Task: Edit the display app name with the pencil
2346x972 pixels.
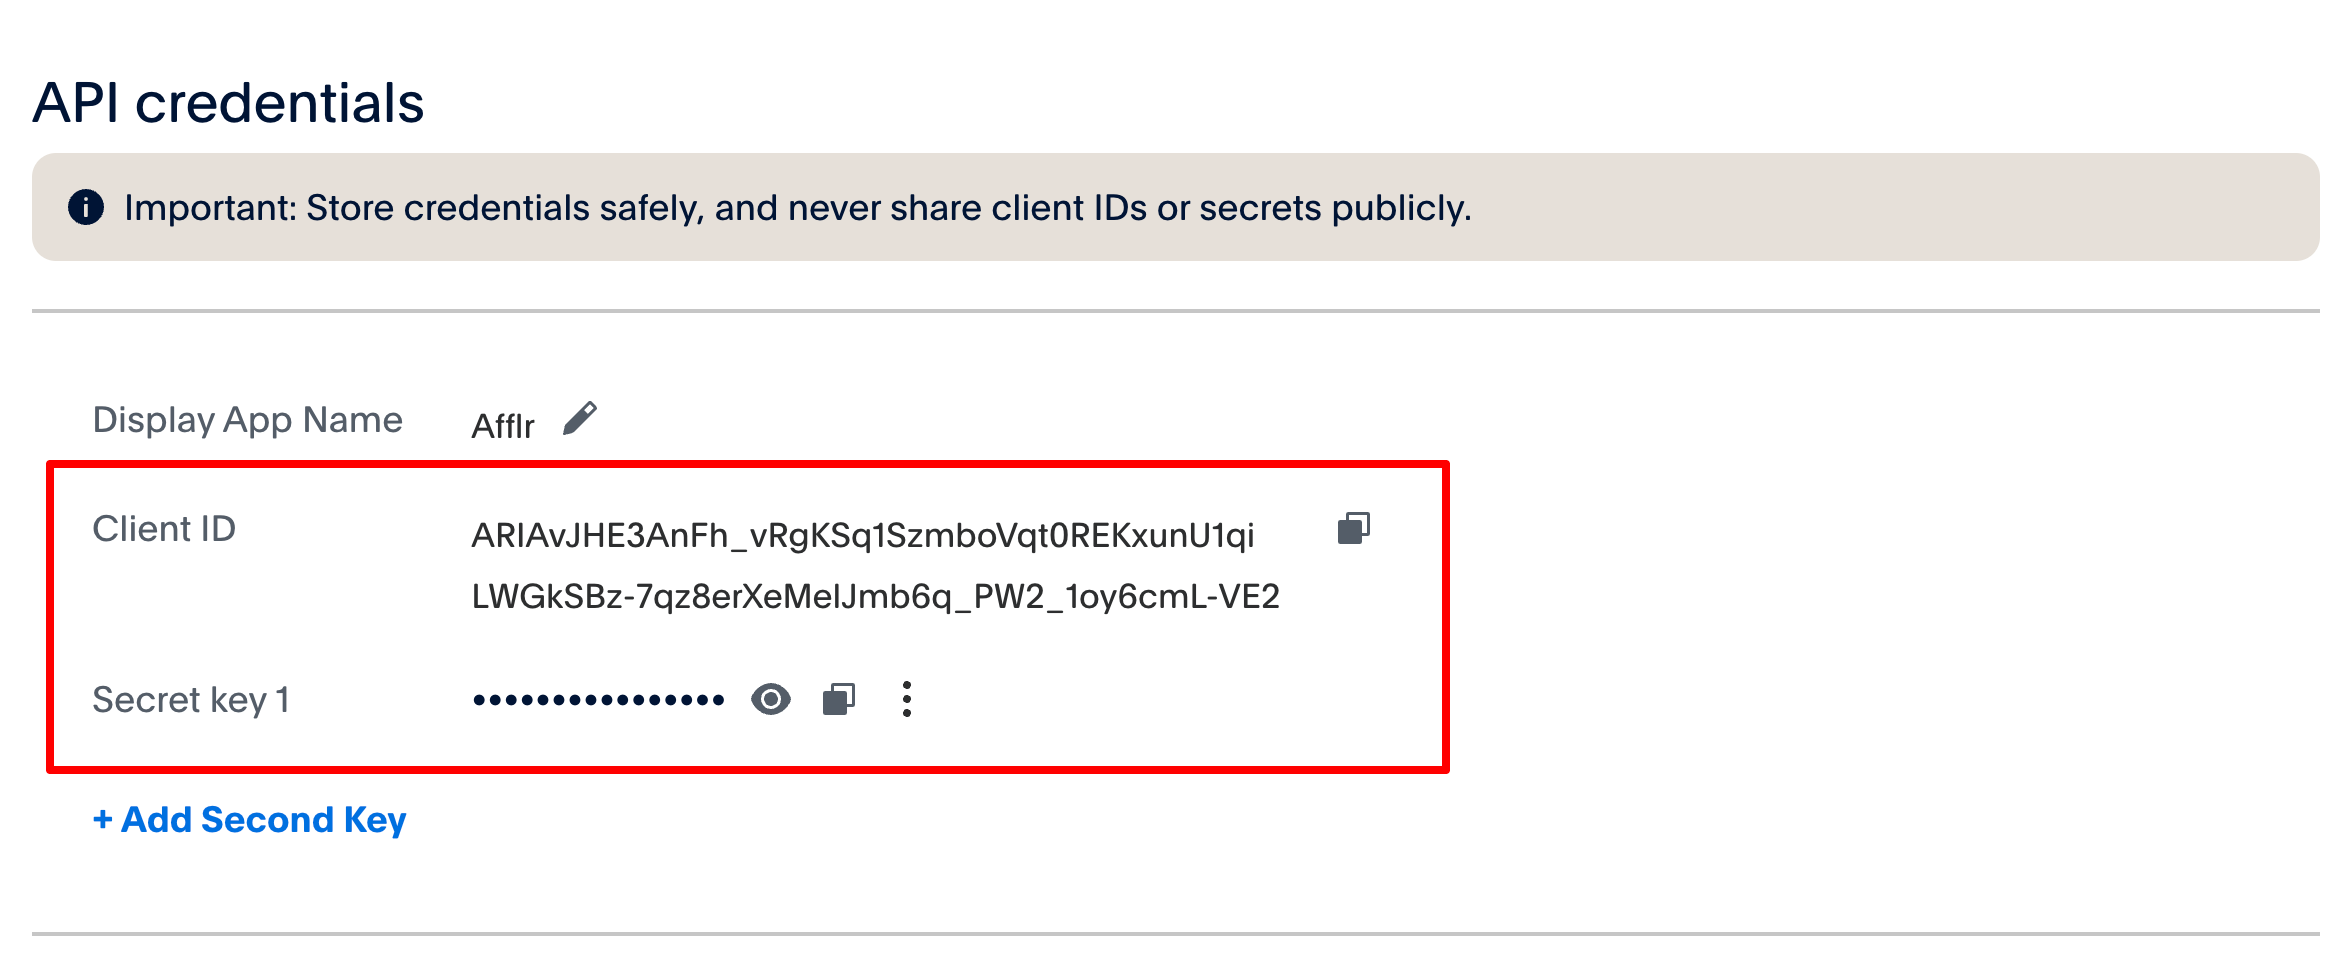Action: point(579,419)
